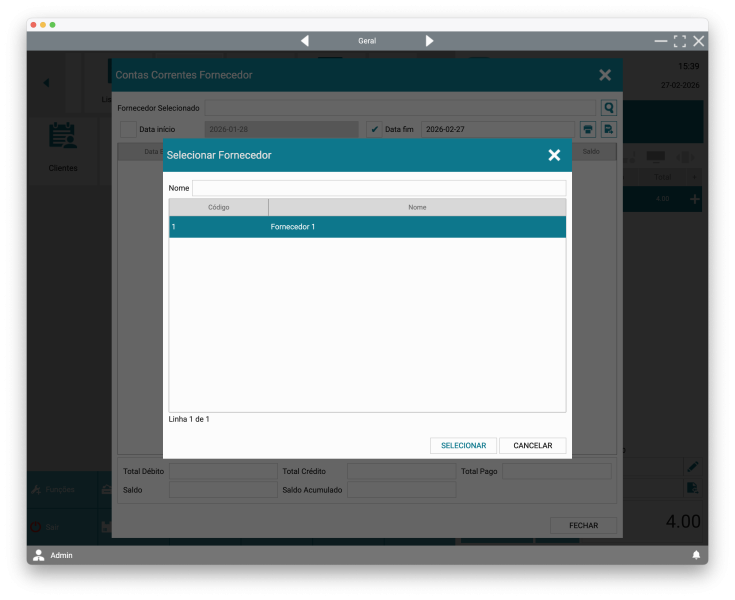Focus the Nome search field
The image size is (735, 600).
[378, 188]
